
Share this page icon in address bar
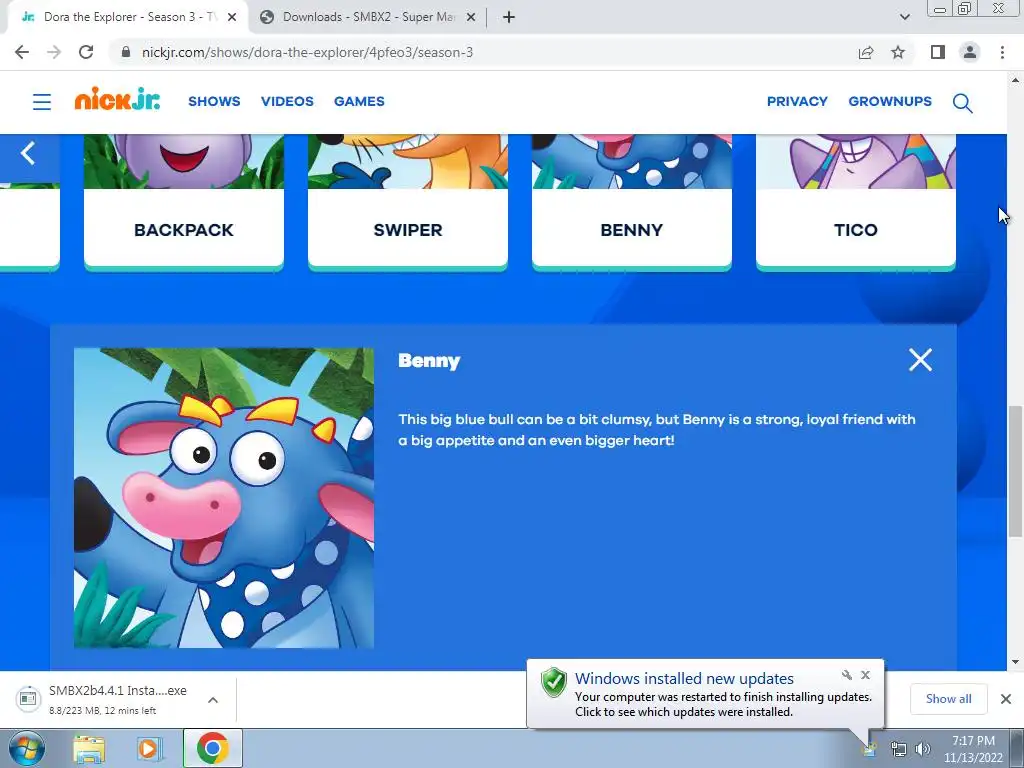pyautogui.click(x=866, y=52)
